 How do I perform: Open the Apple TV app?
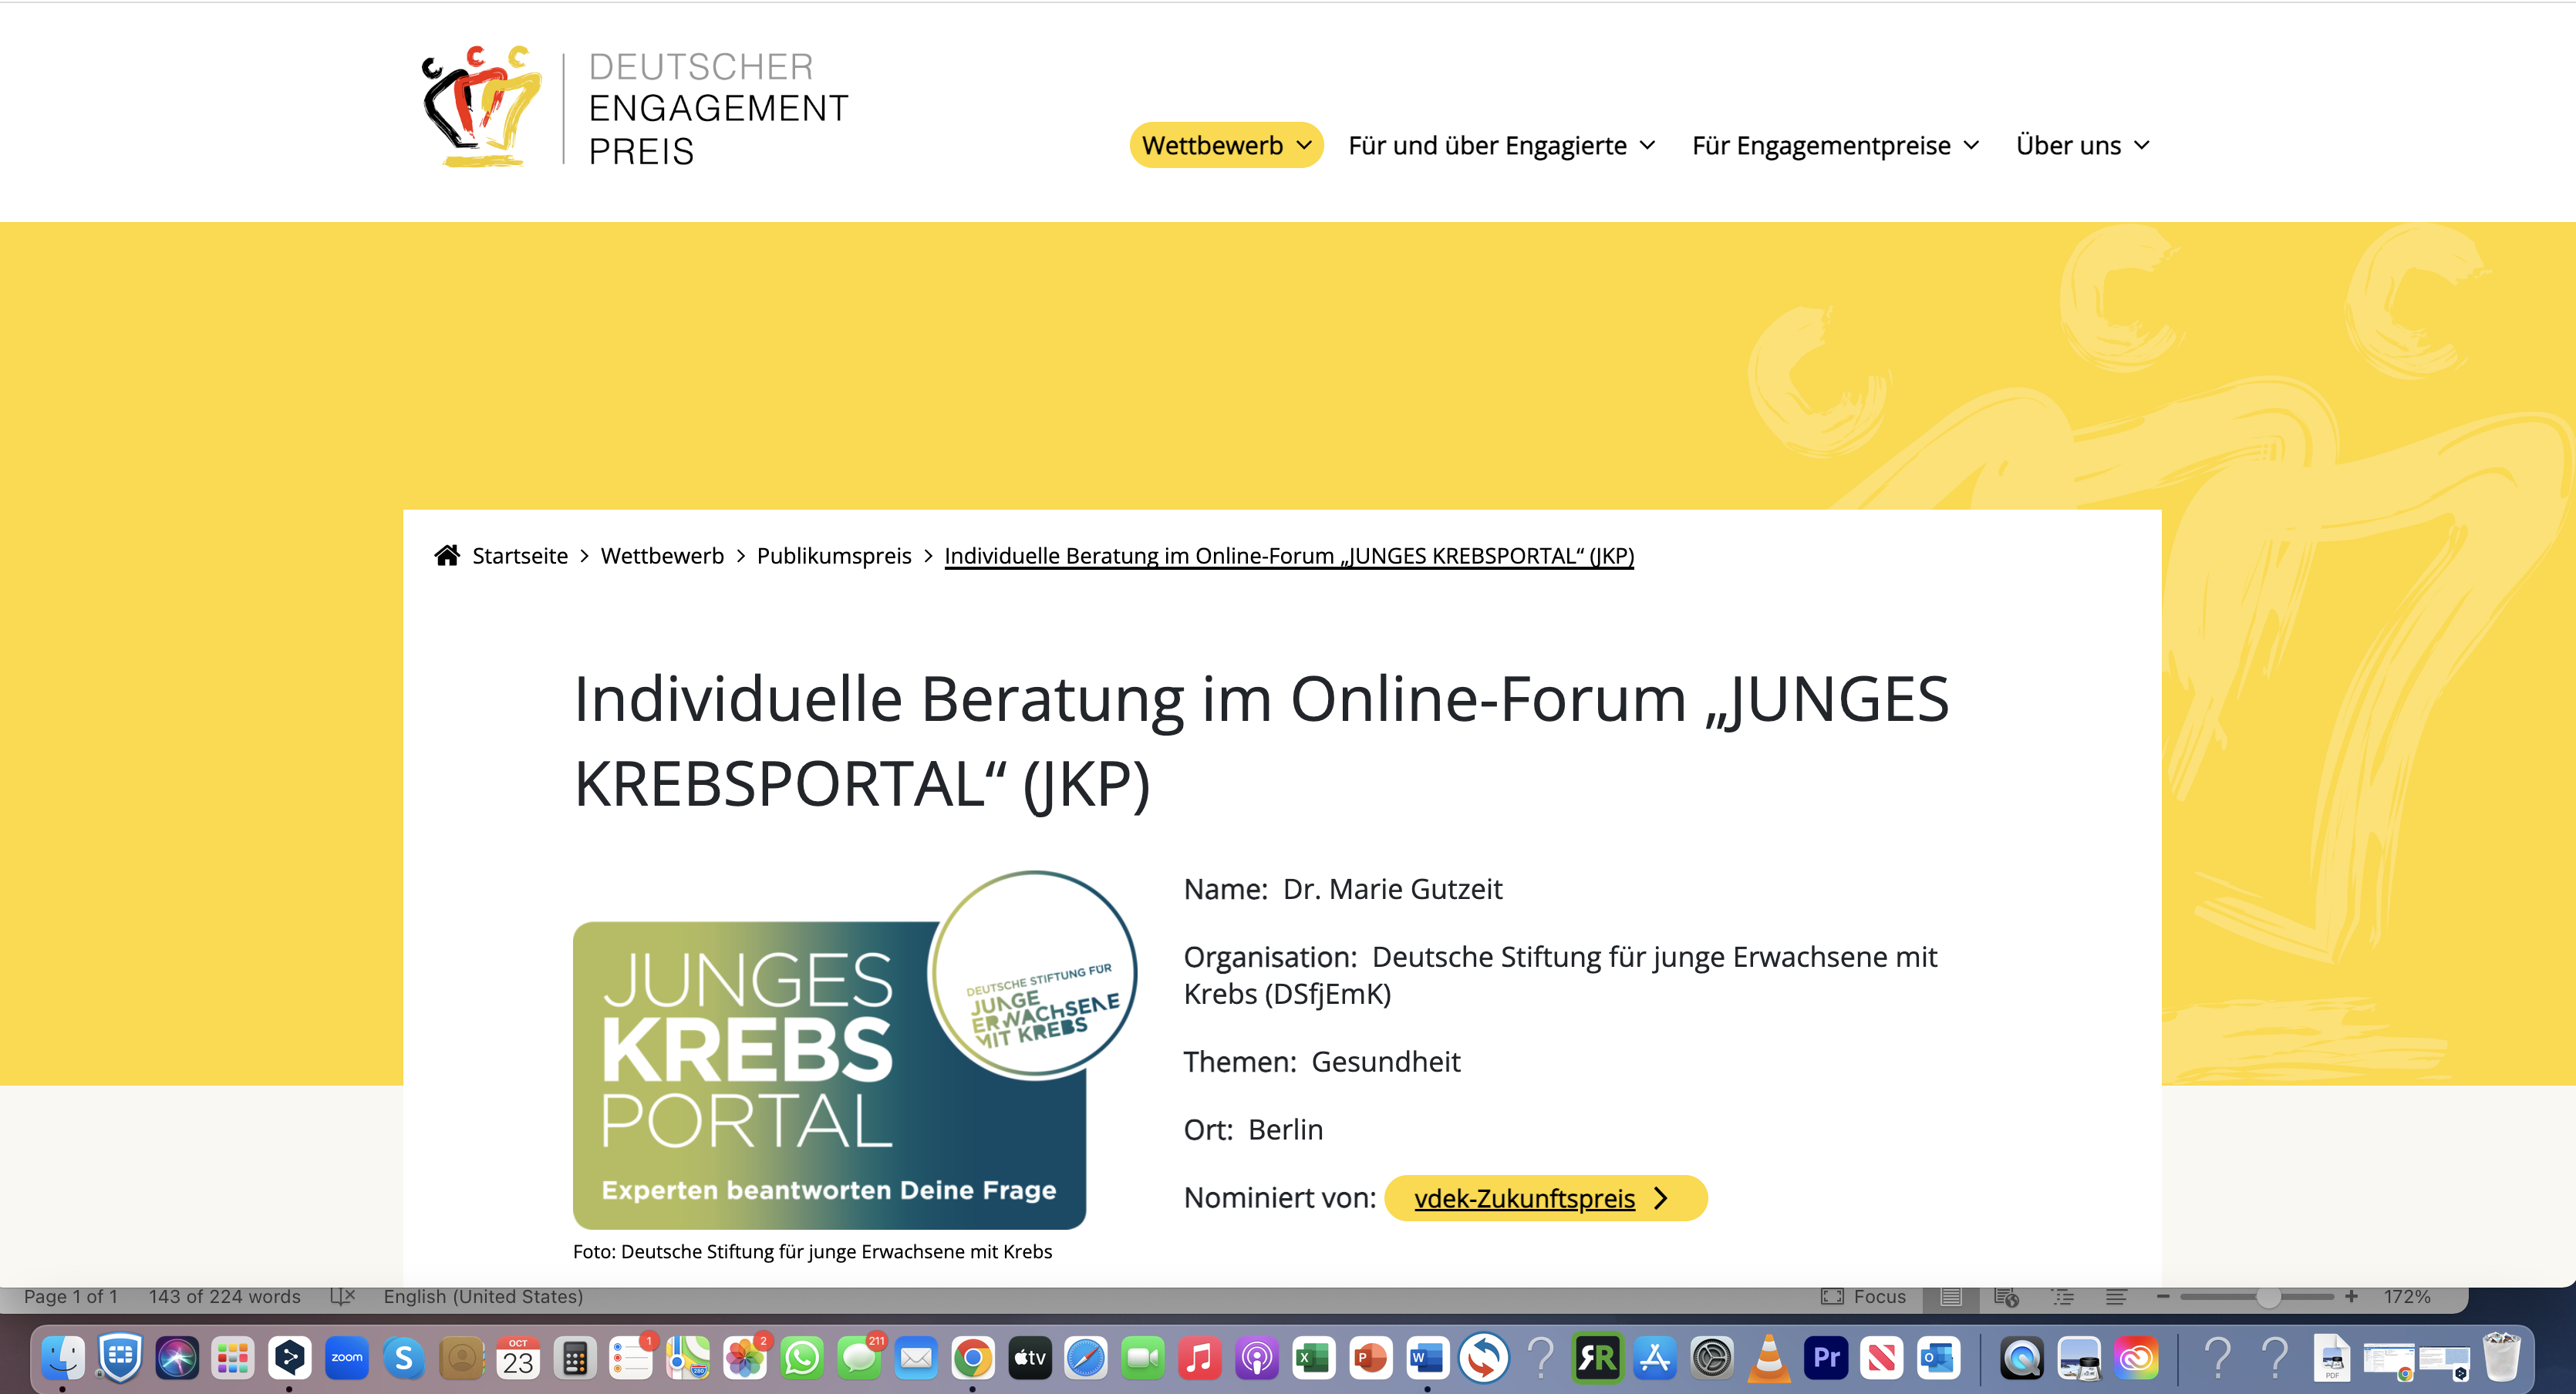(x=1030, y=1357)
